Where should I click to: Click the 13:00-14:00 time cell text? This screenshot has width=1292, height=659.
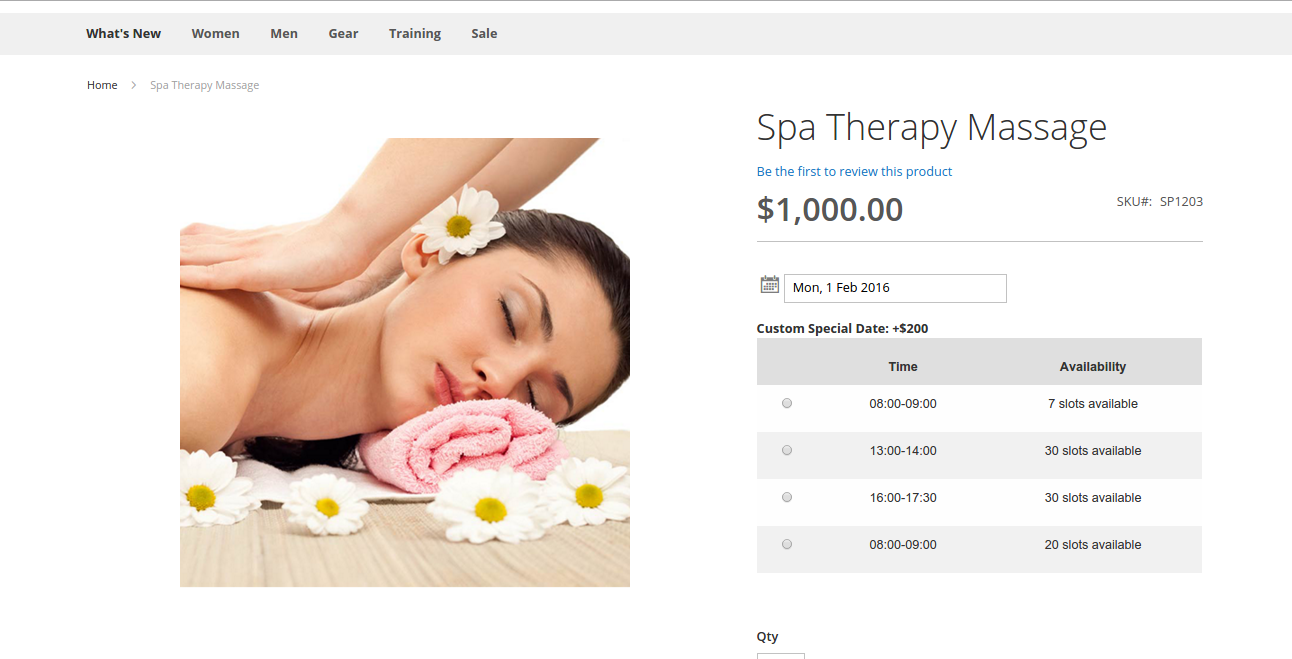point(903,451)
